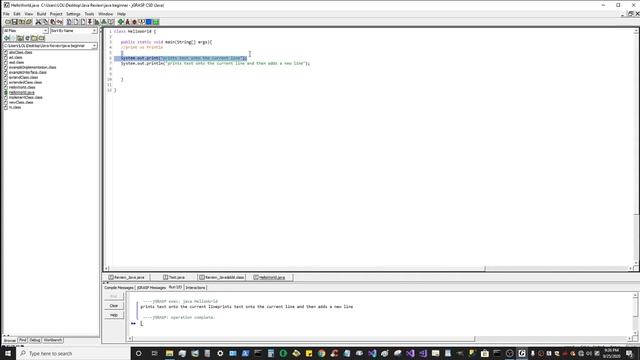Select helloWorld.java in the file list

pyautogui.click(x=22, y=92)
